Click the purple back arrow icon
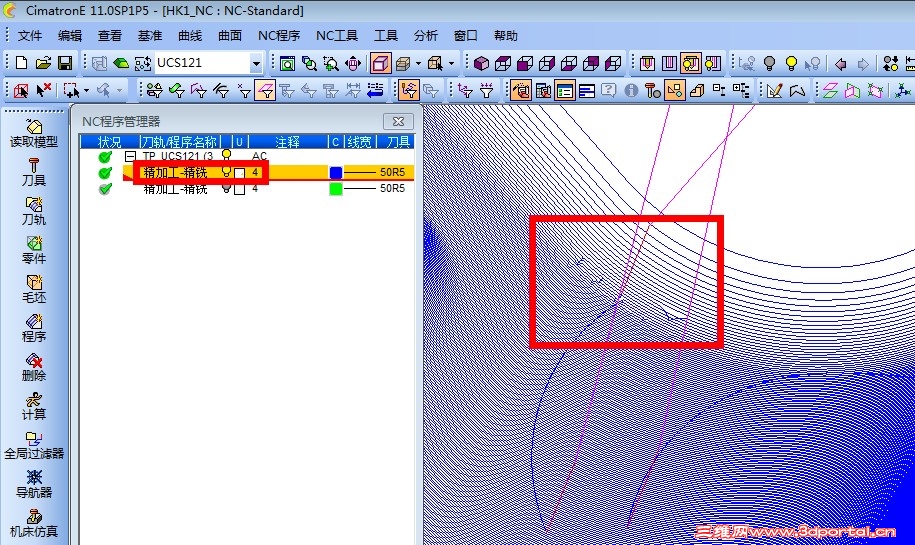 (840, 63)
